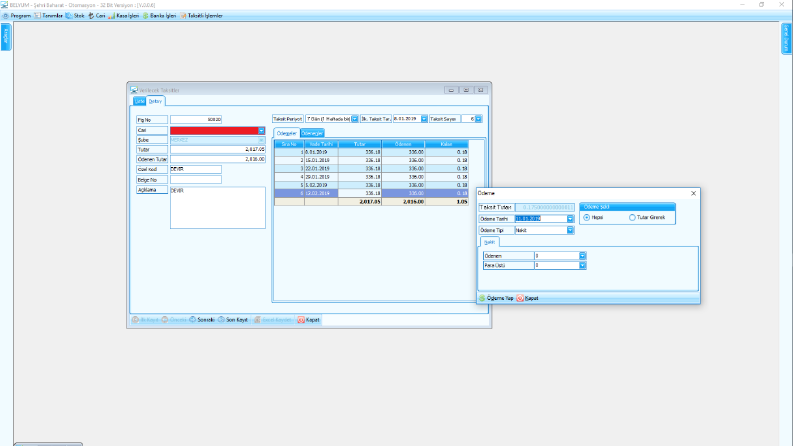Open the Banka İşleri menu
This screenshot has width=793, height=446.
tap(159, 16)
